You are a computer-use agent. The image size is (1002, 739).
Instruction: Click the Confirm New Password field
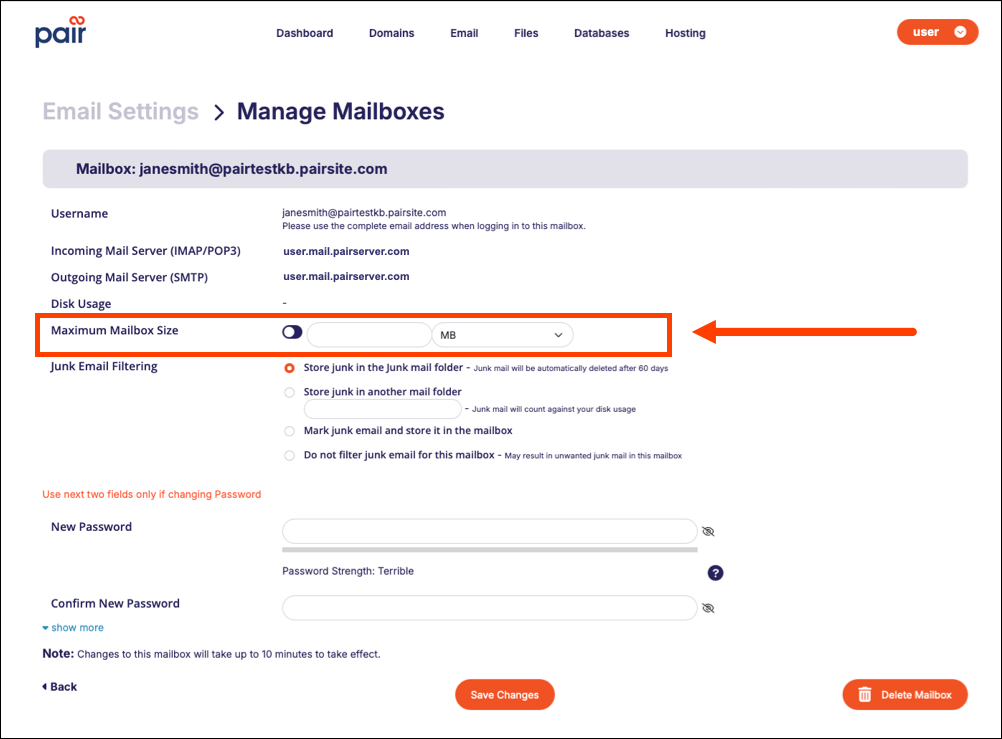pyautogui.click(x=489, y=608)
